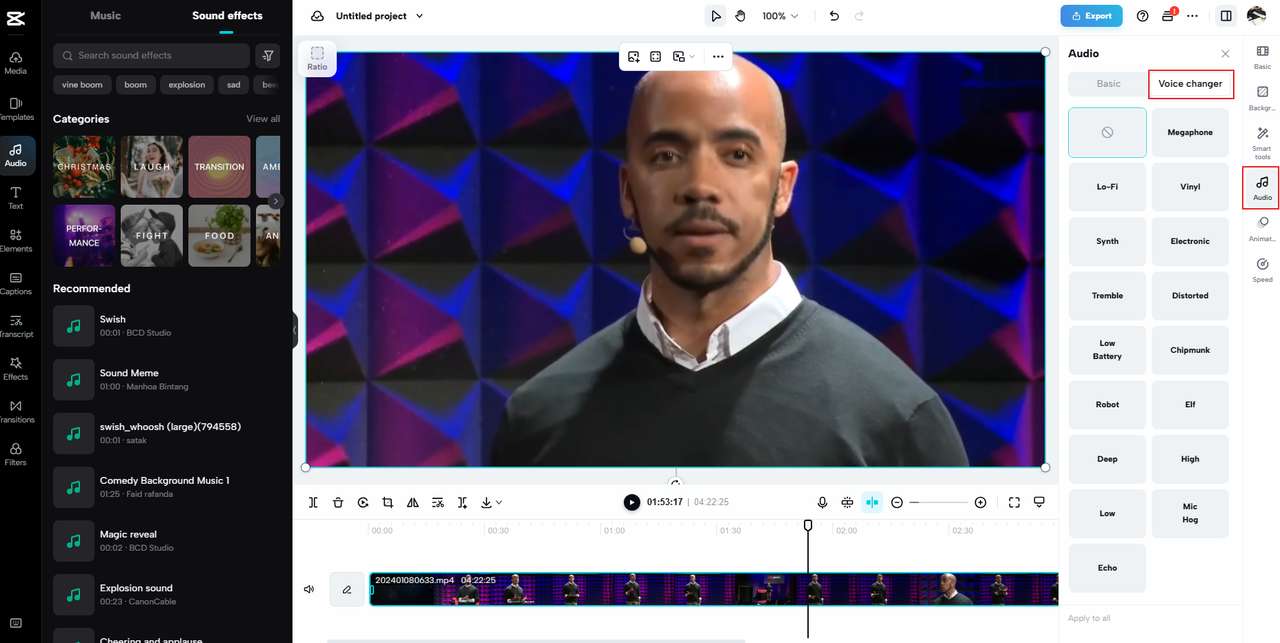Image resolution: width=1280 pixels, height=643 pixels.
Task: Close the Audio panel
Action: (x=1225, y=54)
